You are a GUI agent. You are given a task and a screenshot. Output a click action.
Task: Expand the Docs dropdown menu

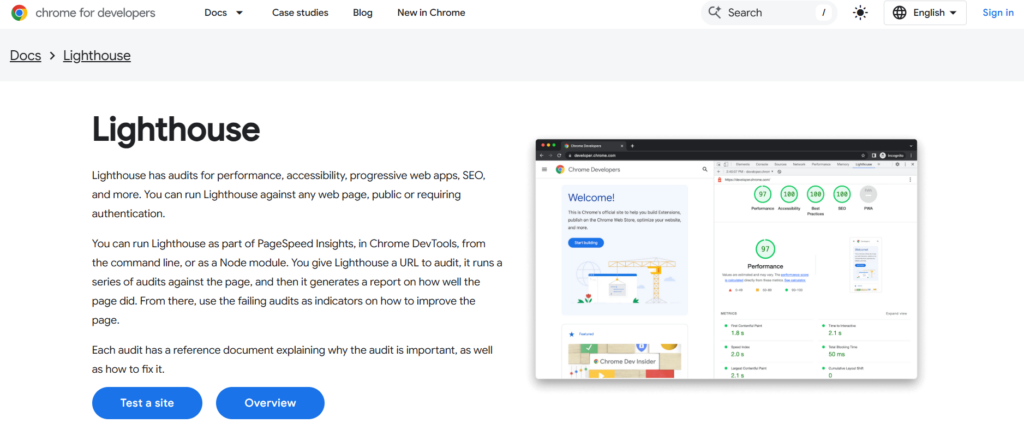(223, 12)
